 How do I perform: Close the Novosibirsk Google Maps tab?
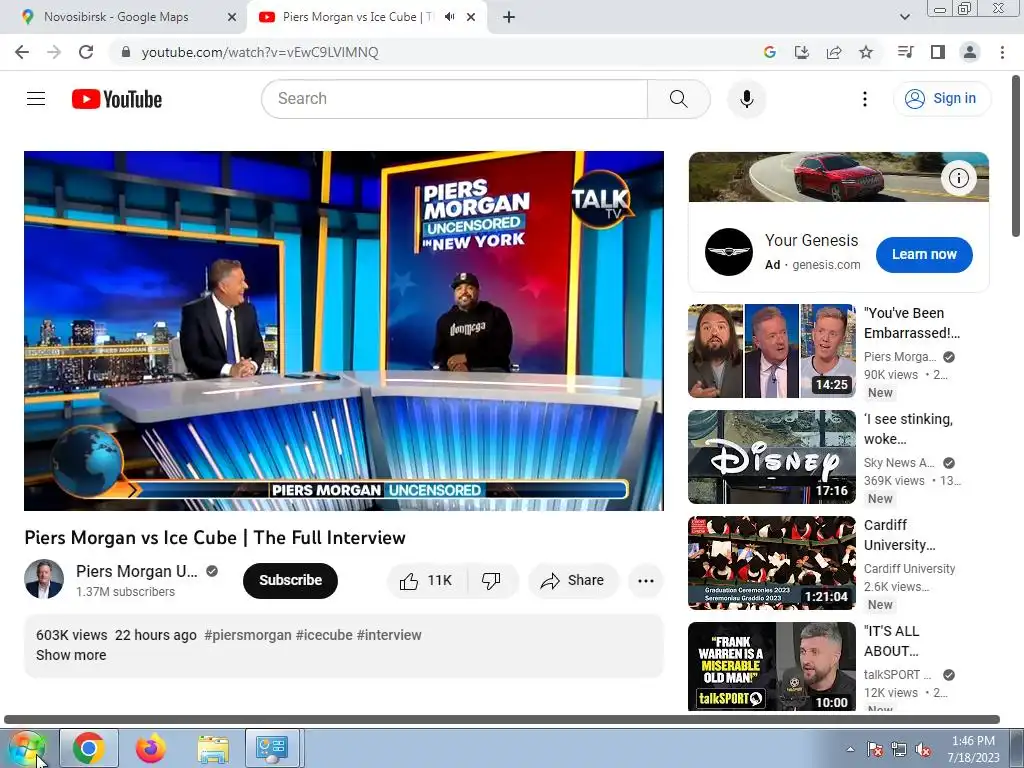[x=232, y=17]
